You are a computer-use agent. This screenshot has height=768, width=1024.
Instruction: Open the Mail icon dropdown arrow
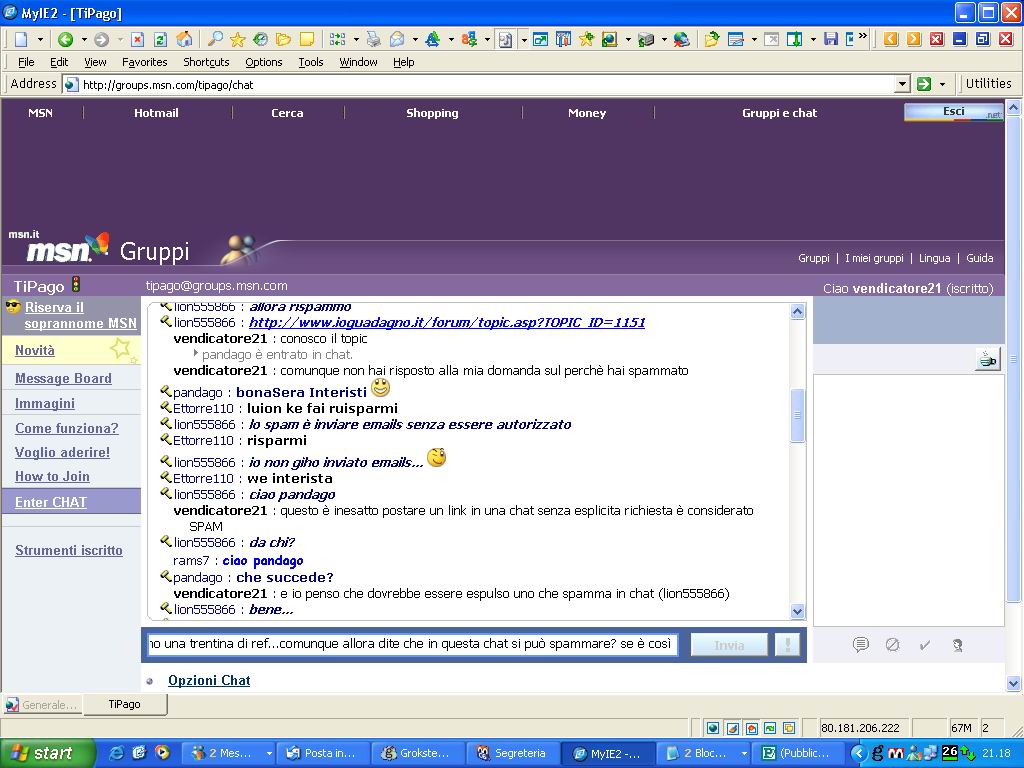tap(415, 39)
